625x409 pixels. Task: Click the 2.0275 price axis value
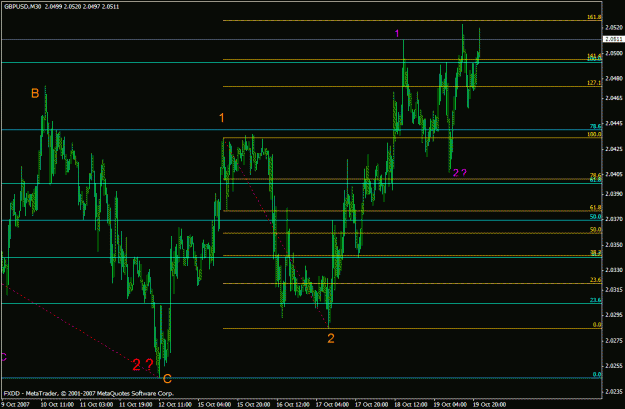[613, 340]
